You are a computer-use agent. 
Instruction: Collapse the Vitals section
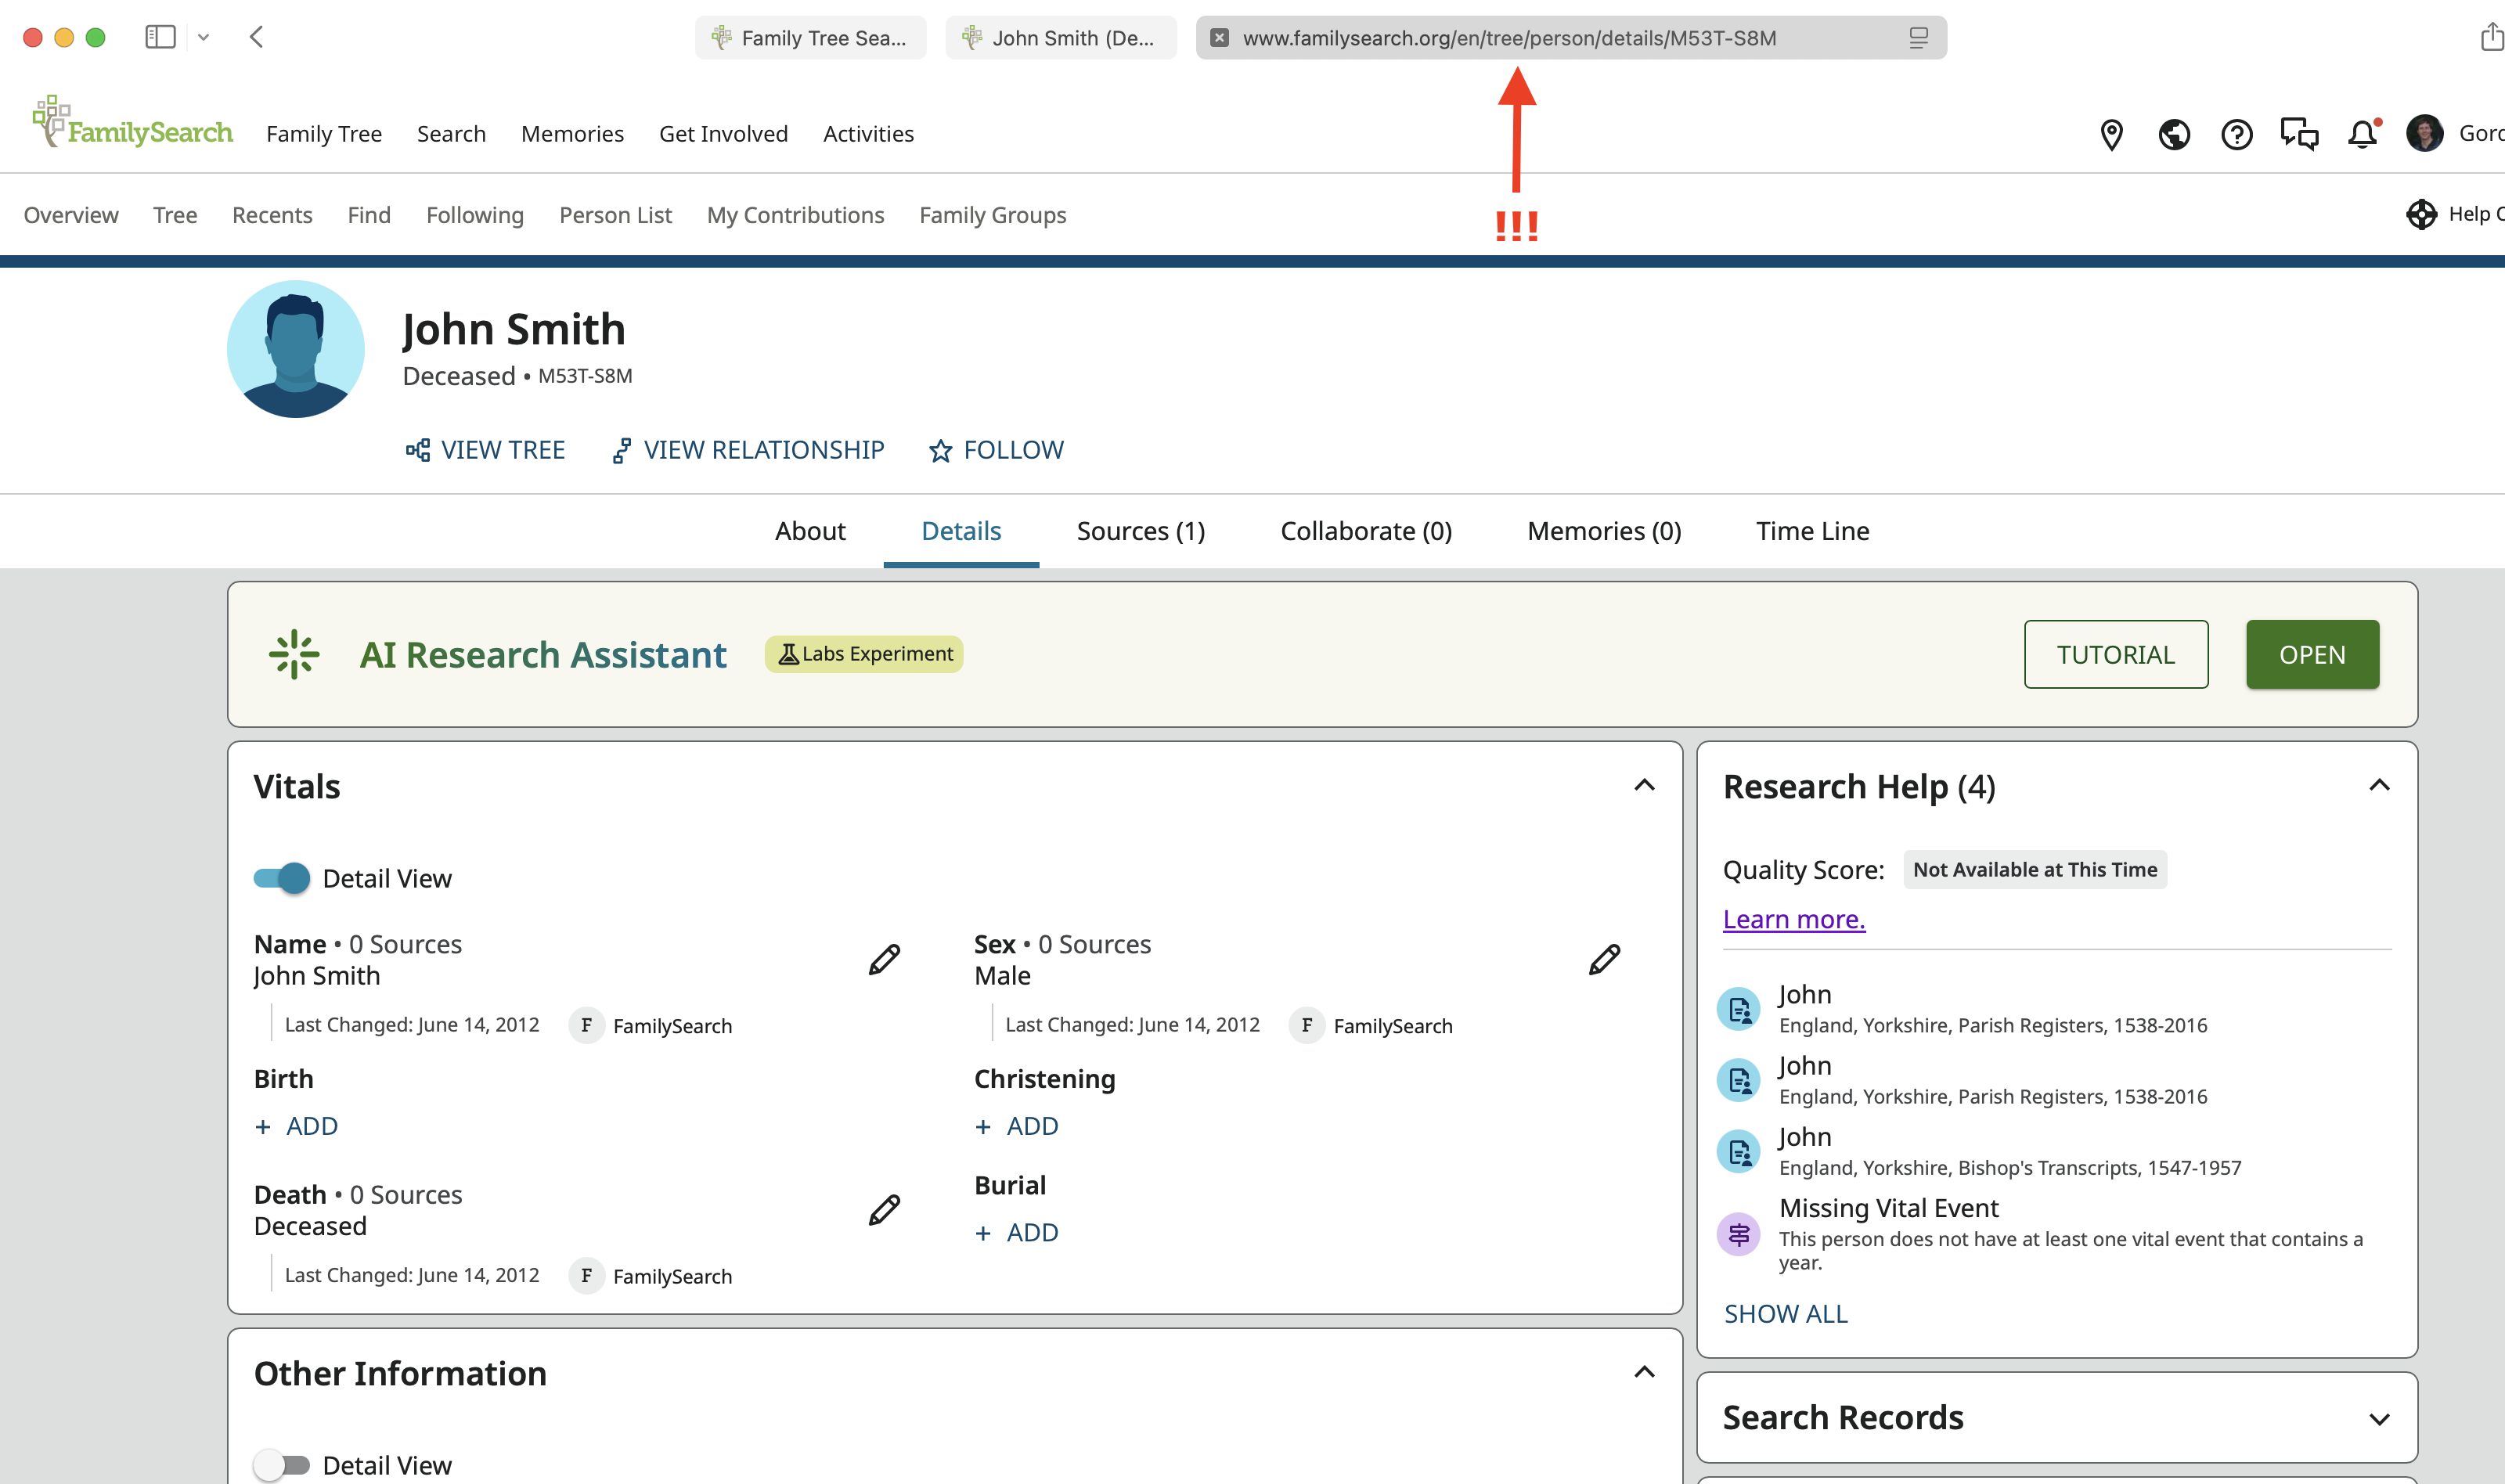(1644, 786)
